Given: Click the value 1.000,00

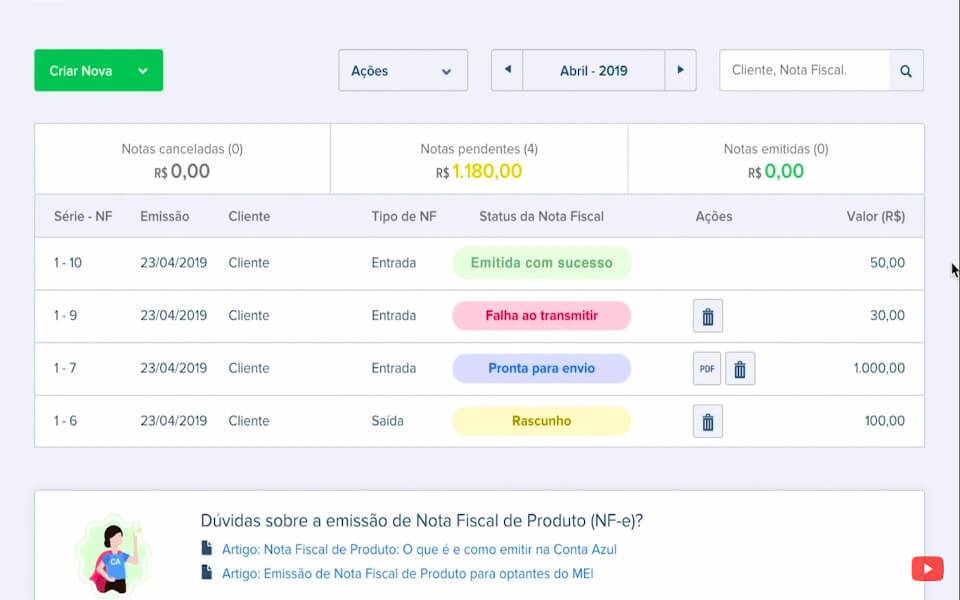Looking at the screenshot, I should tap(879, 368).
